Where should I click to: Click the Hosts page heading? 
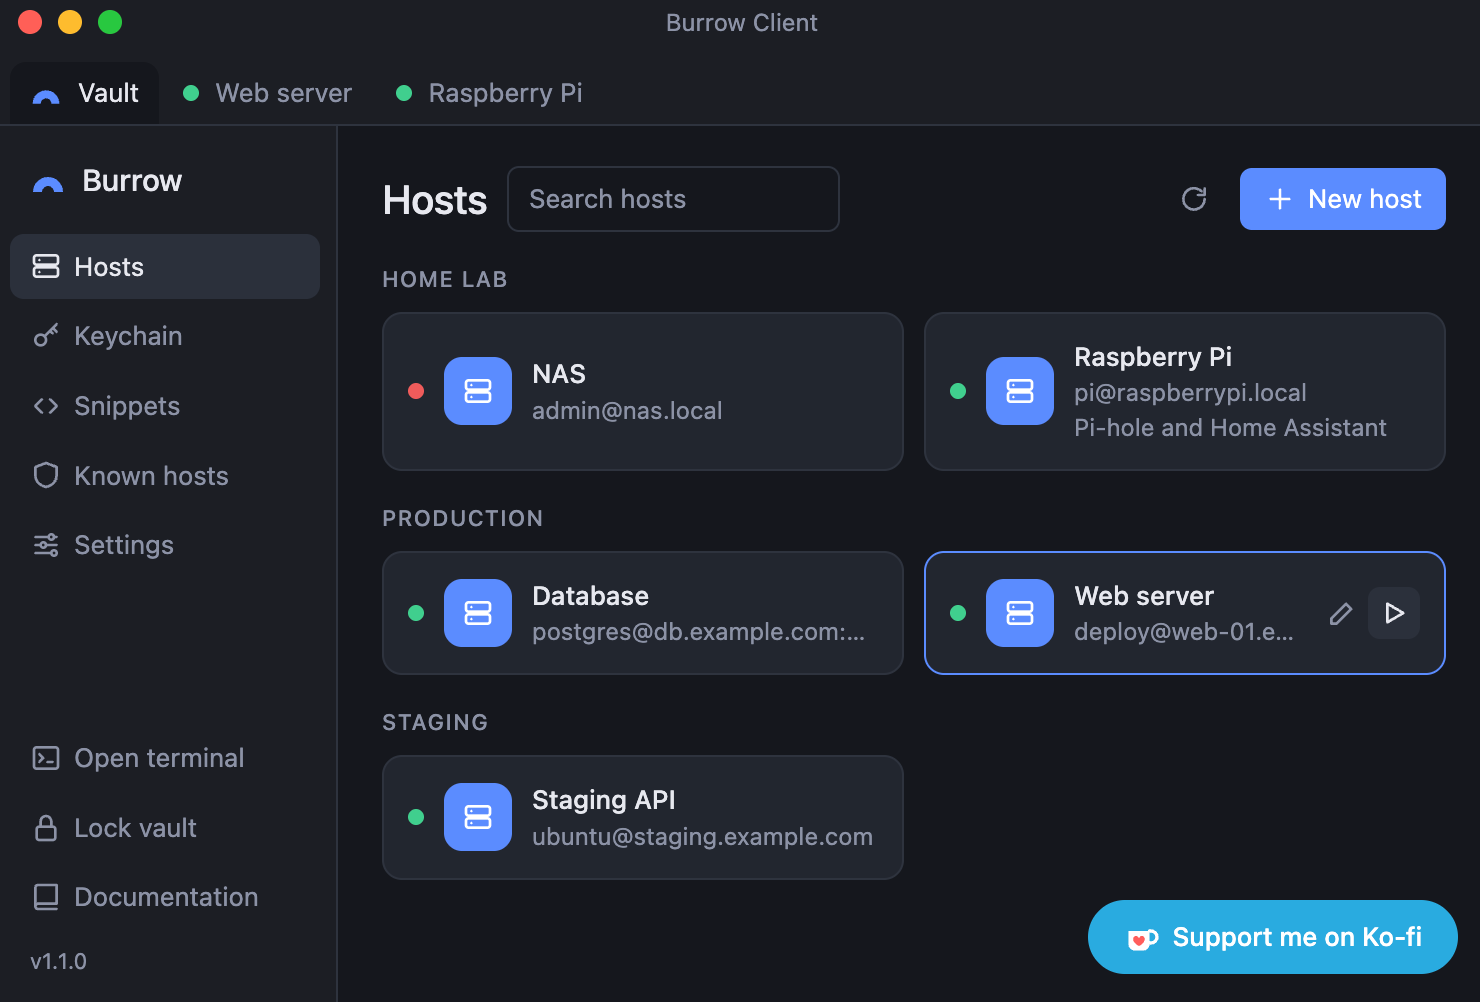tap(435, 200)
